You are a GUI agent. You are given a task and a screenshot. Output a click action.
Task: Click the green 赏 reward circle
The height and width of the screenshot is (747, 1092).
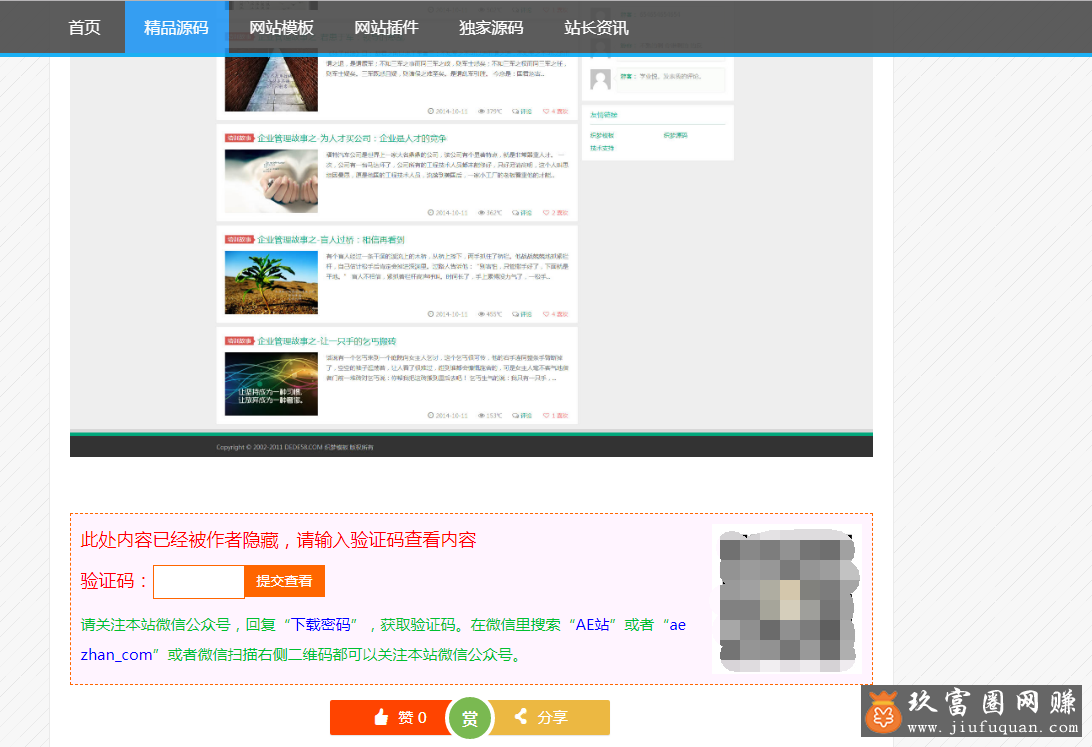coord(470,718)
